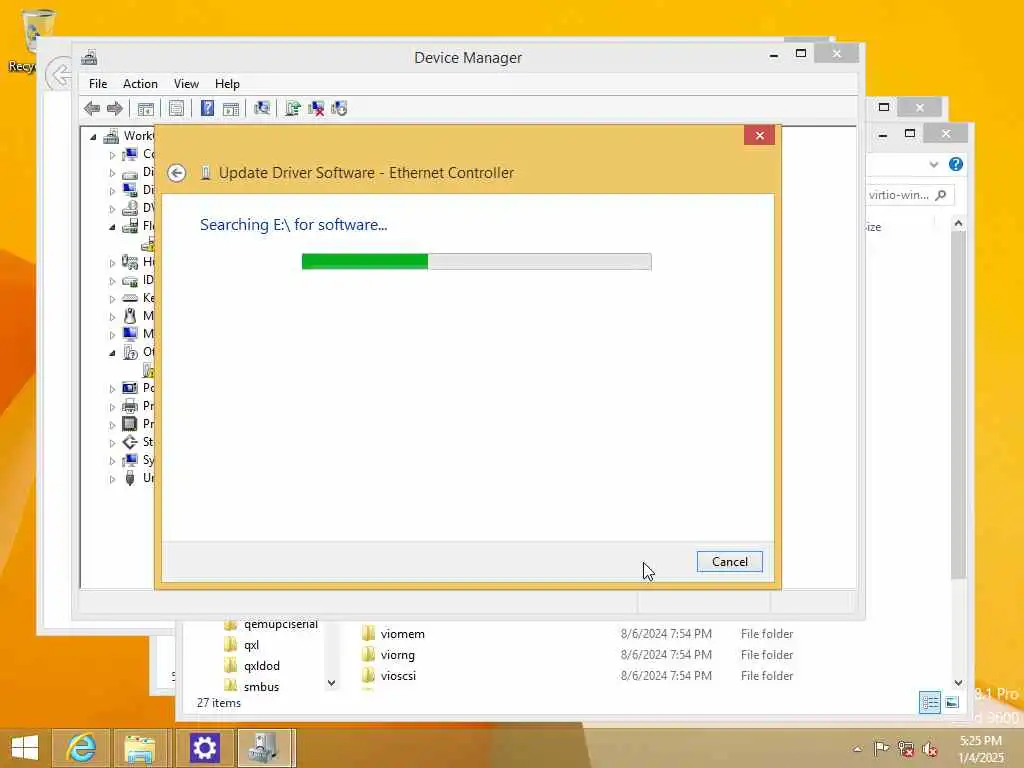Show hidden tray icons arrow
Screen dimensions: 1024x768
(x=857, y=749)
